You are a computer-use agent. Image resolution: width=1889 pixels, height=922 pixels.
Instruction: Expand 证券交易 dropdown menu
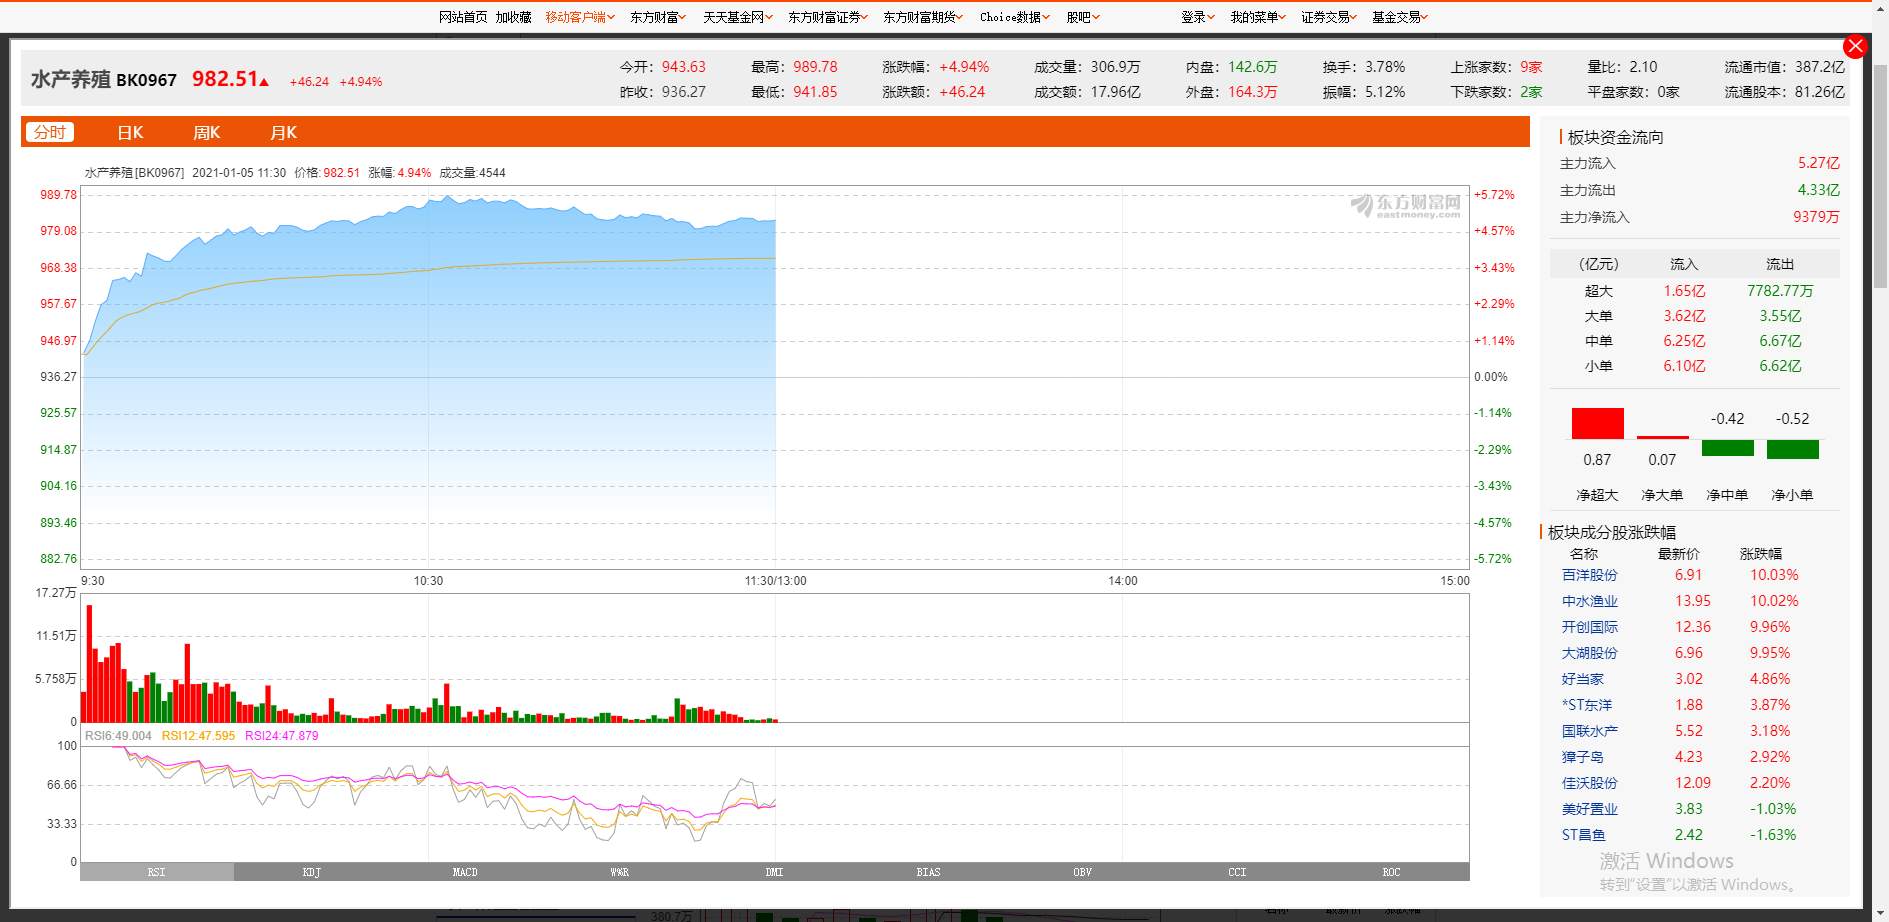[1329, 17]
